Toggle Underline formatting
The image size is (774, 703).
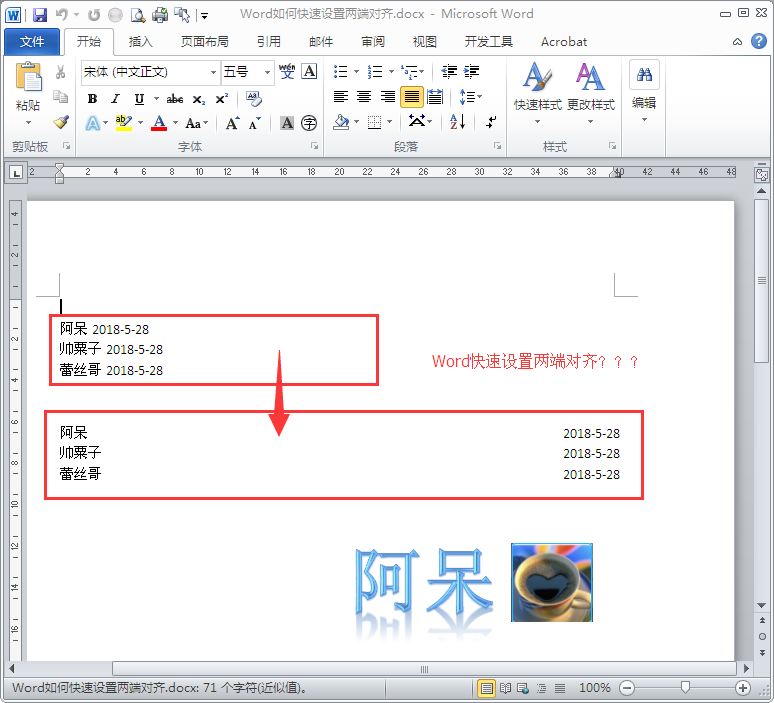point(139,99)
